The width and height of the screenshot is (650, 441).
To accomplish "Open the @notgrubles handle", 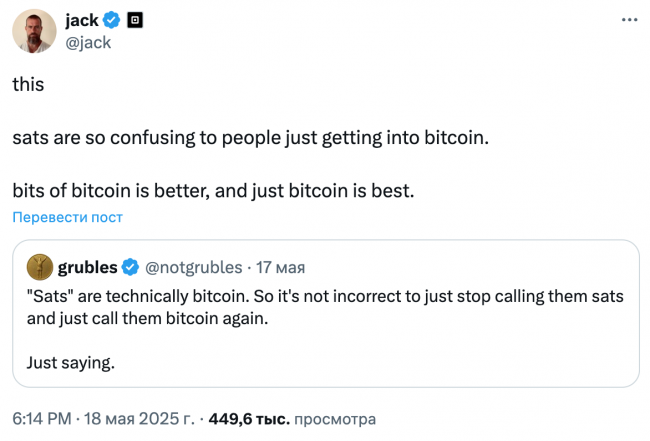I will pos(194,267).
